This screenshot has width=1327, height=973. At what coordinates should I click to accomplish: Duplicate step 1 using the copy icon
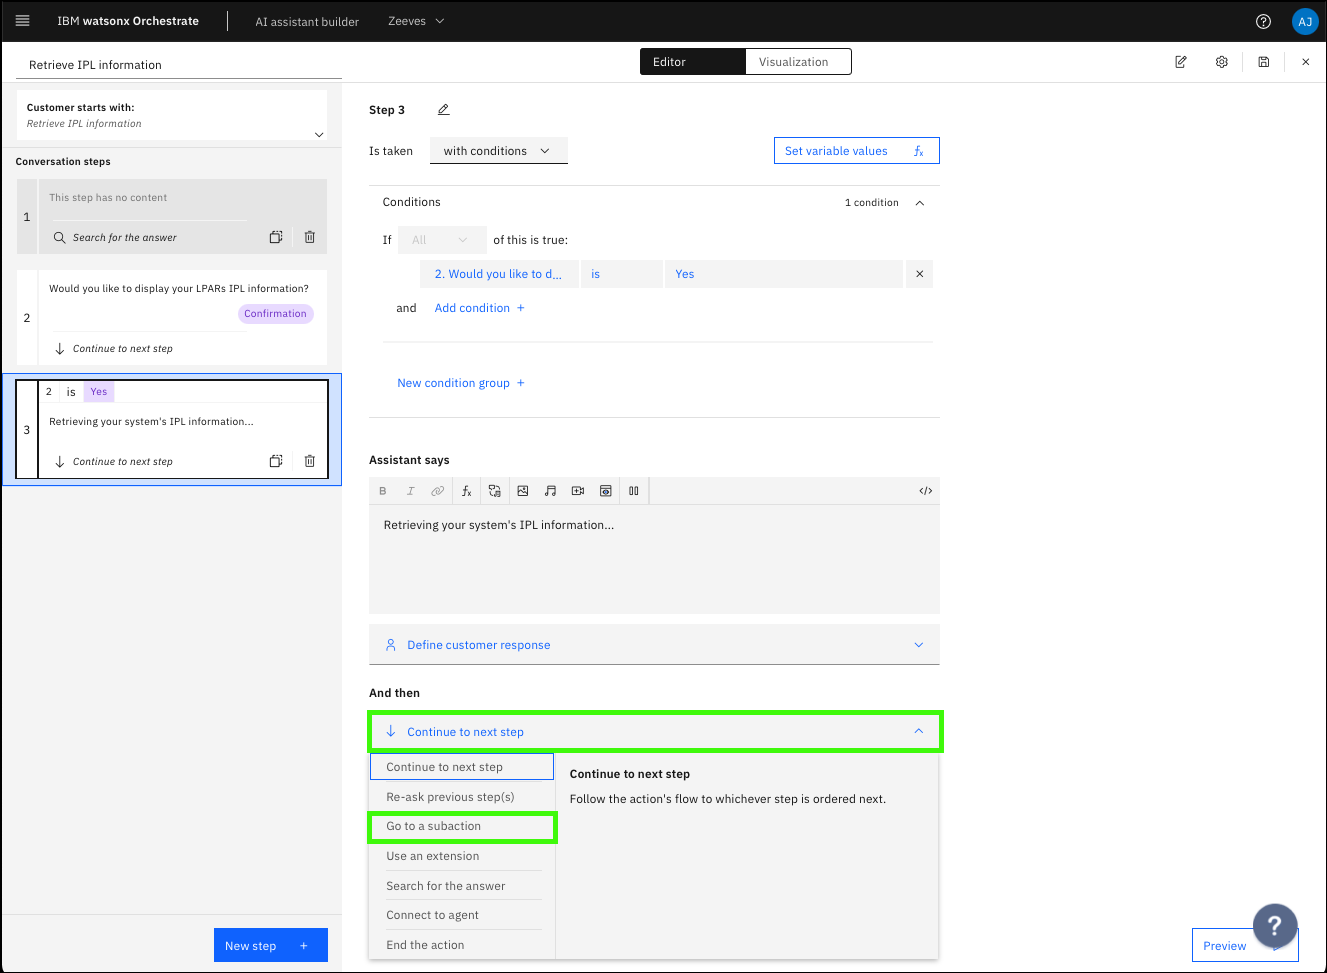pos(276,237)
